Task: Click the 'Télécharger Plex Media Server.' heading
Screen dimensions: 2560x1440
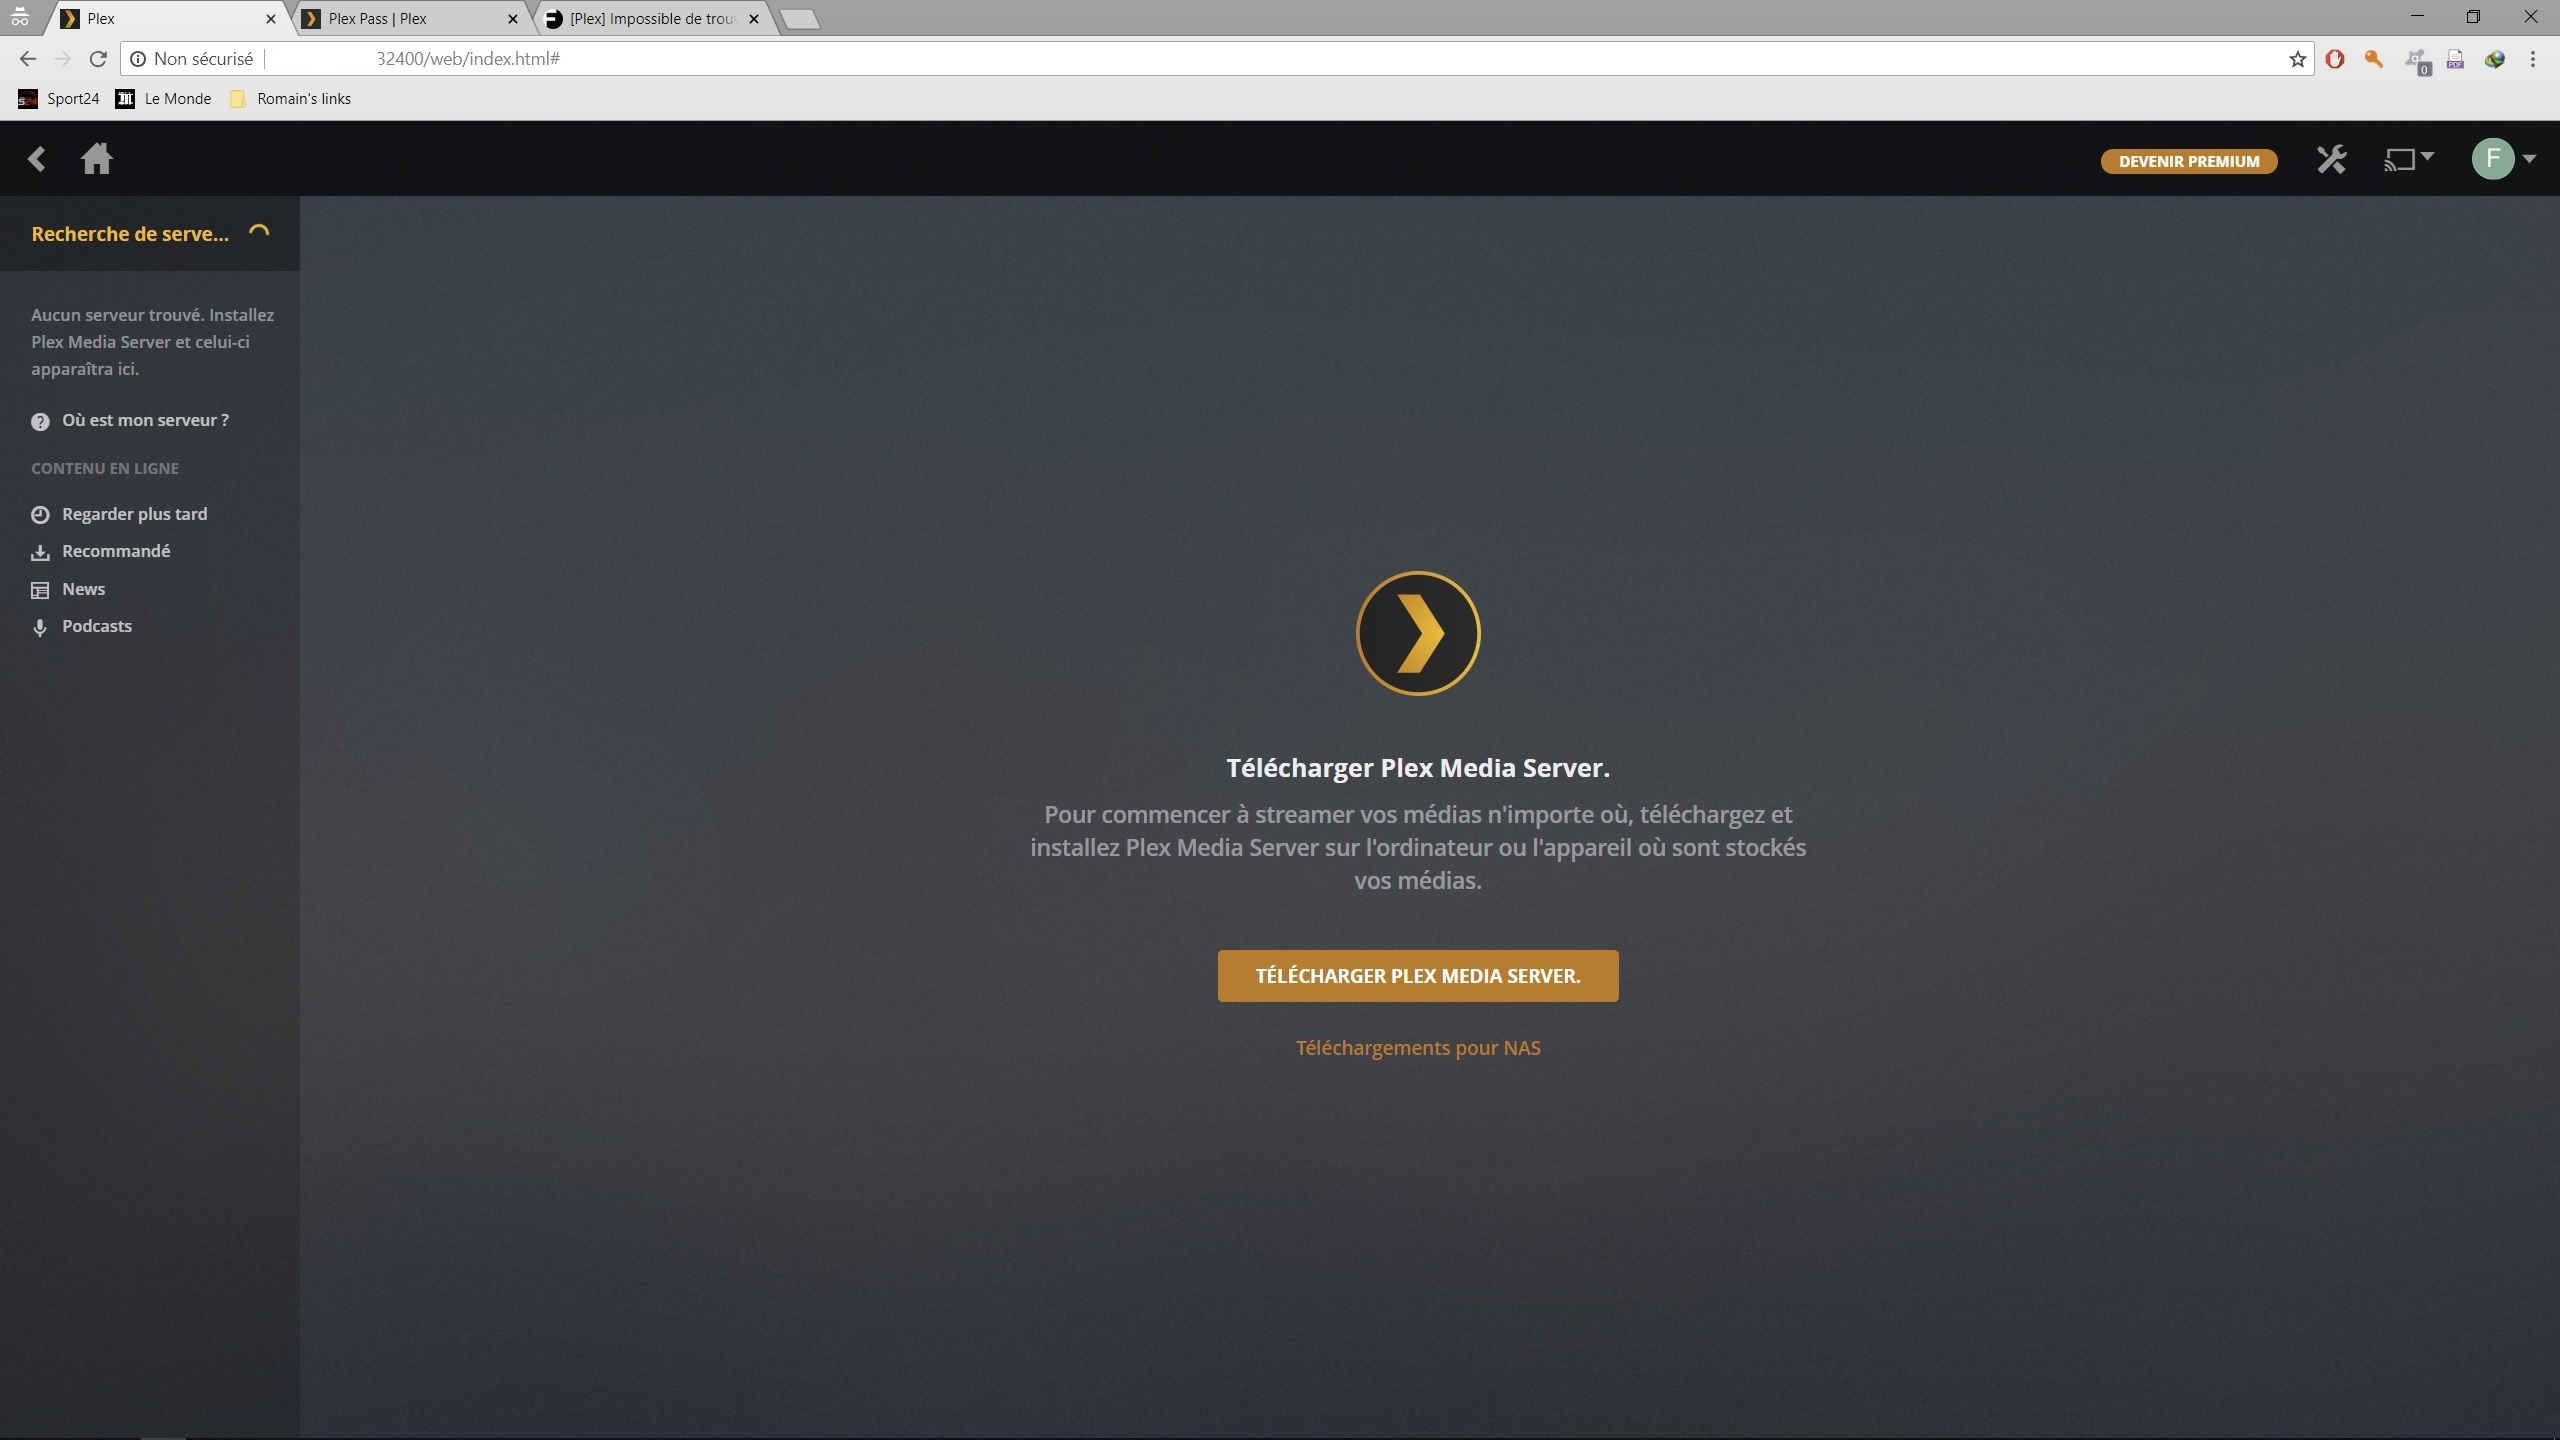Action: [x=1418, y=768]
